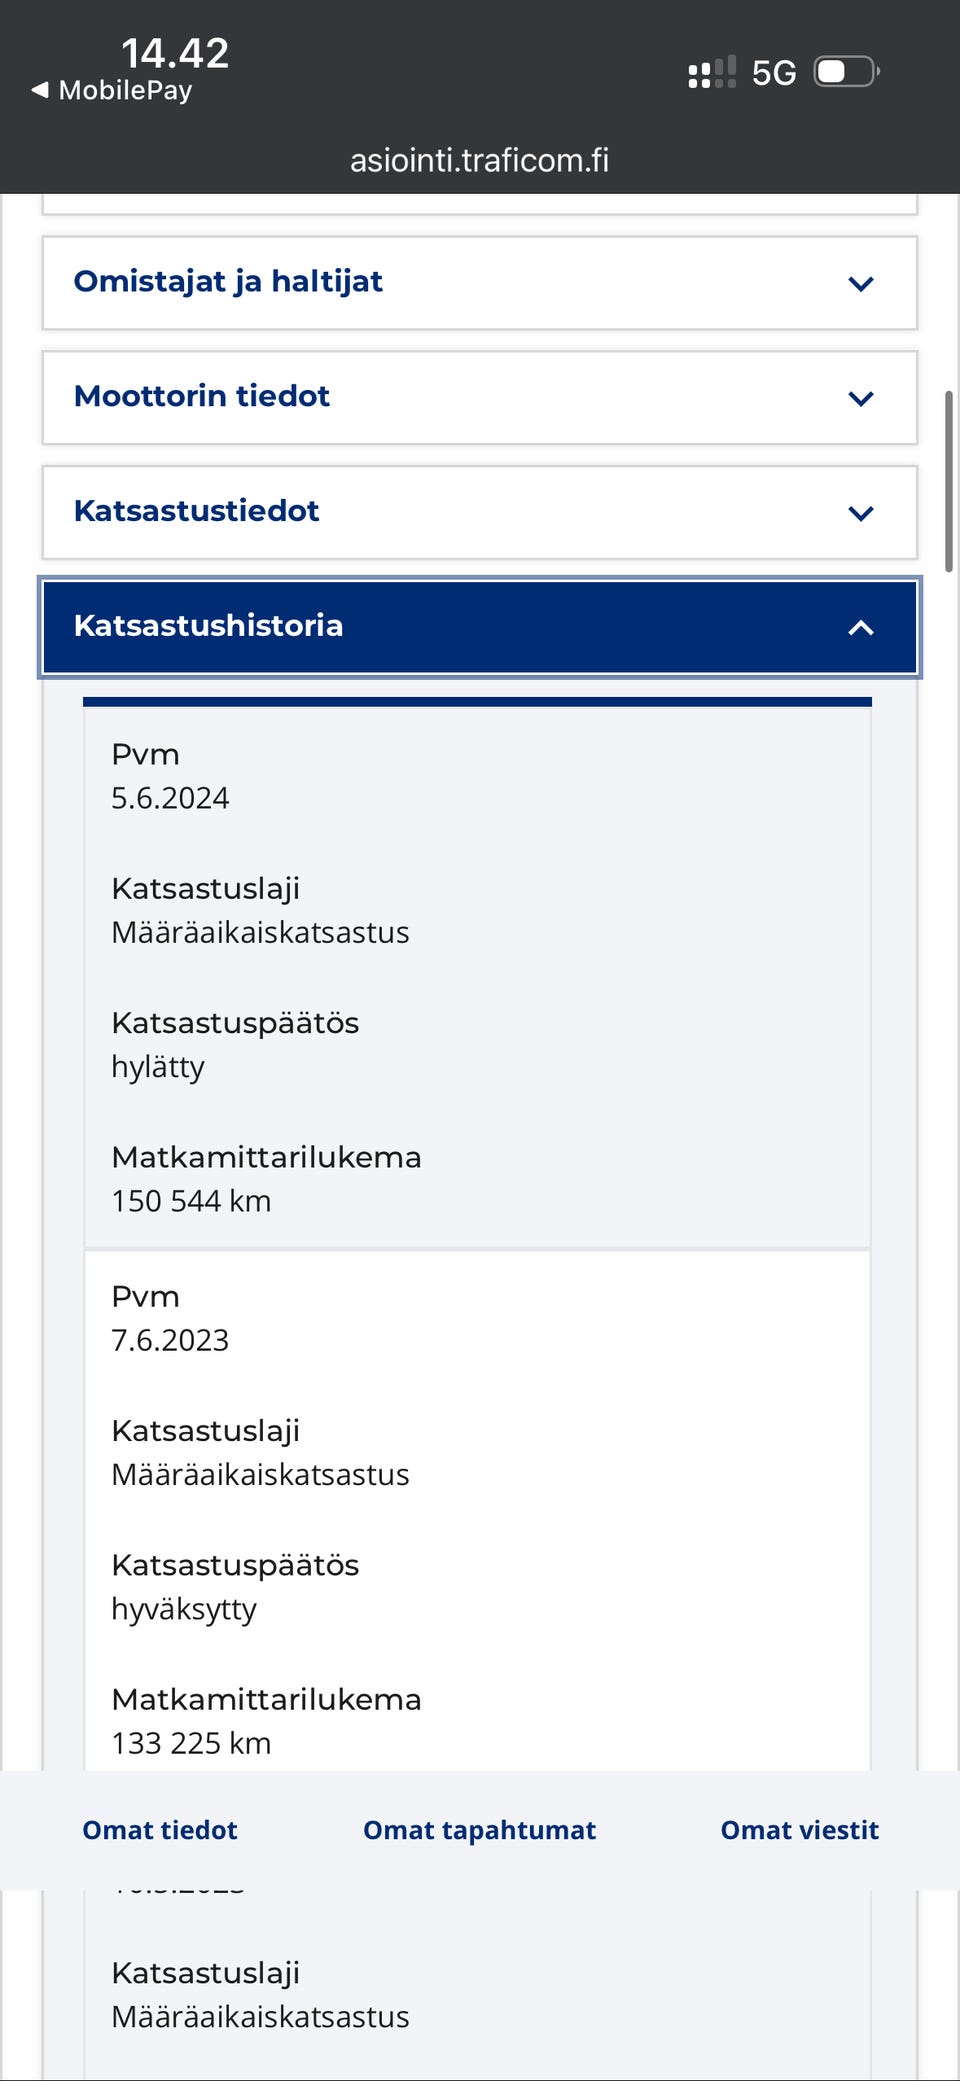Expand Katsastustiedot via its down chevron
The height and width of the screenshot is (2081, 960).
pyautogui.click(x=860, y=514)
